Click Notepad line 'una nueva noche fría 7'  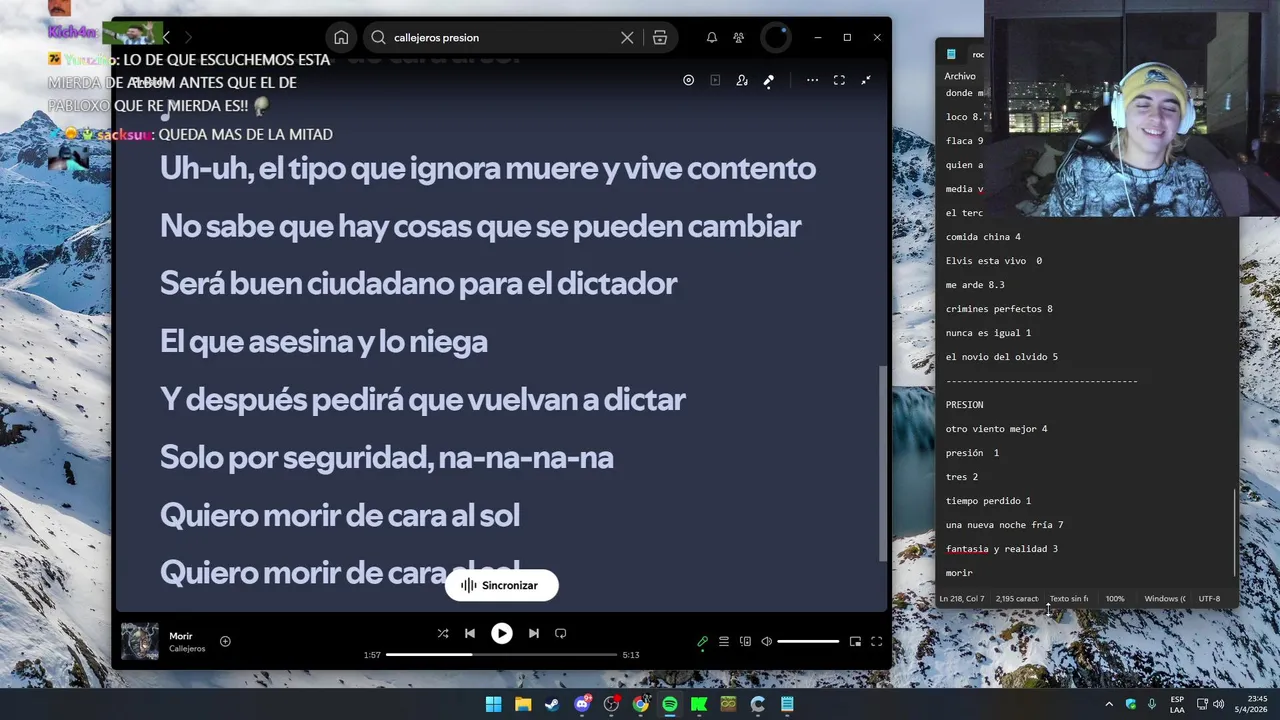click(1004, 525)
